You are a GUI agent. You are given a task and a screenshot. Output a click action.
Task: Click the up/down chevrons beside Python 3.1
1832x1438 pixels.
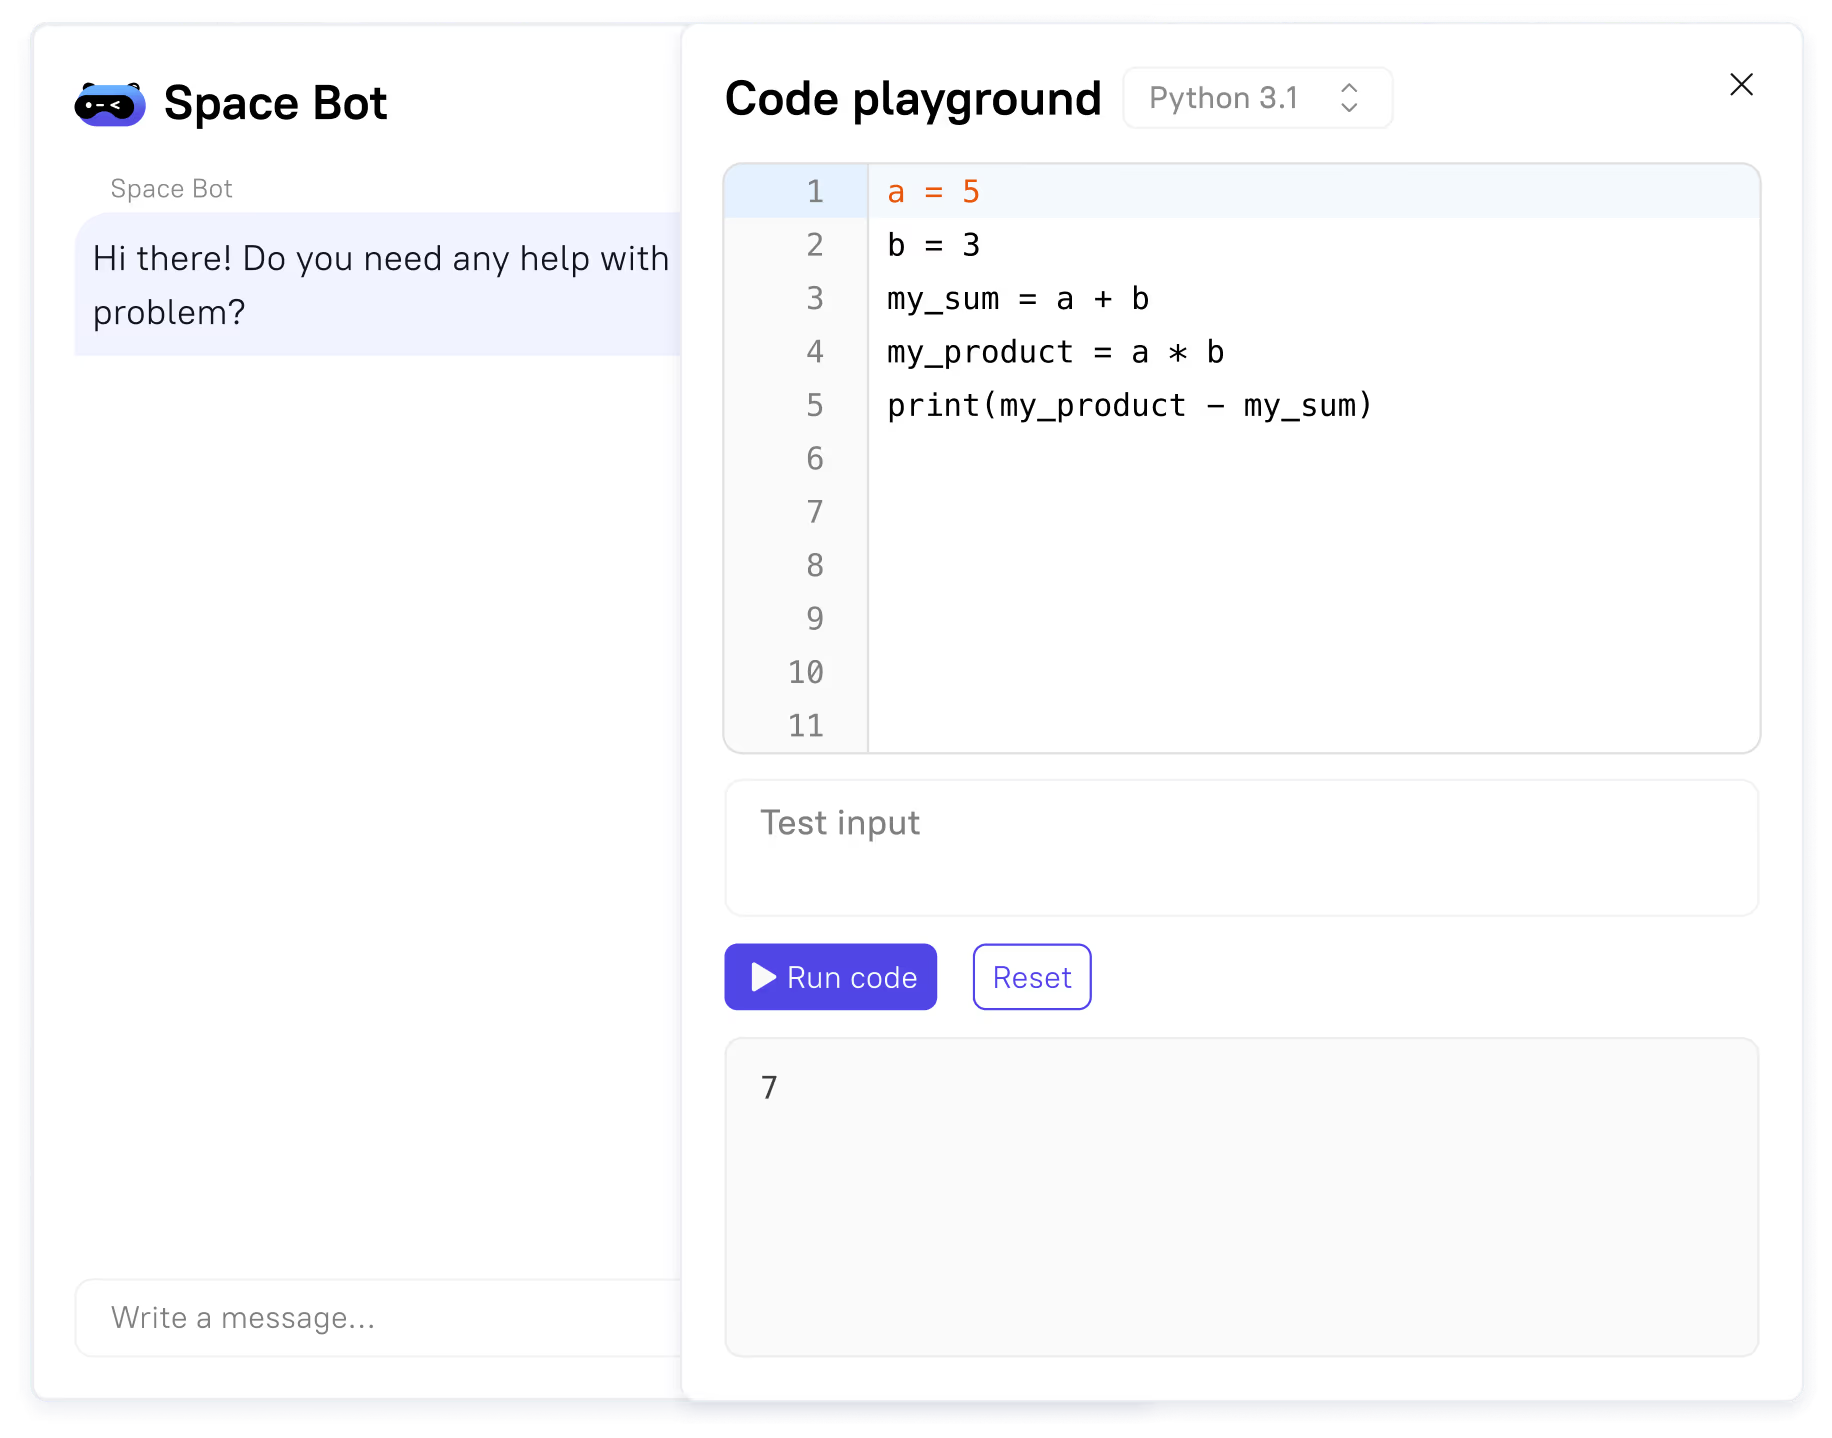tap(1349, 98)
